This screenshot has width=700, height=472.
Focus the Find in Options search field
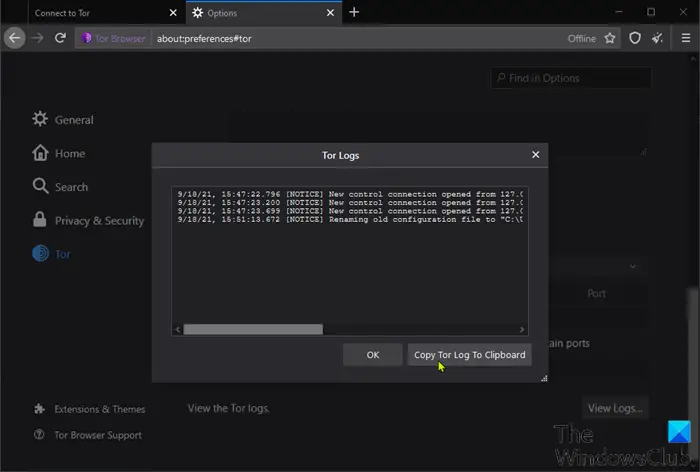click(571, 78)
